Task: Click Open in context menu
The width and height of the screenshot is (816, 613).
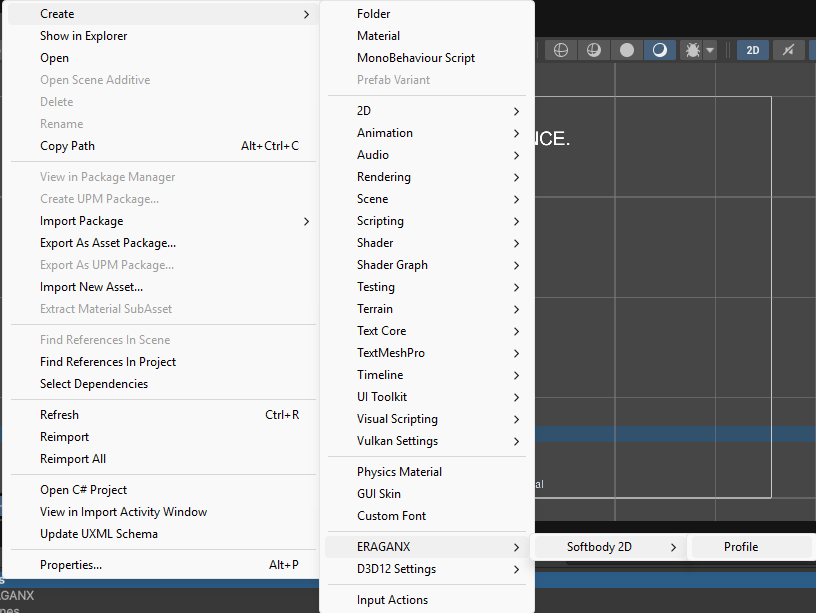Action: 163,58
